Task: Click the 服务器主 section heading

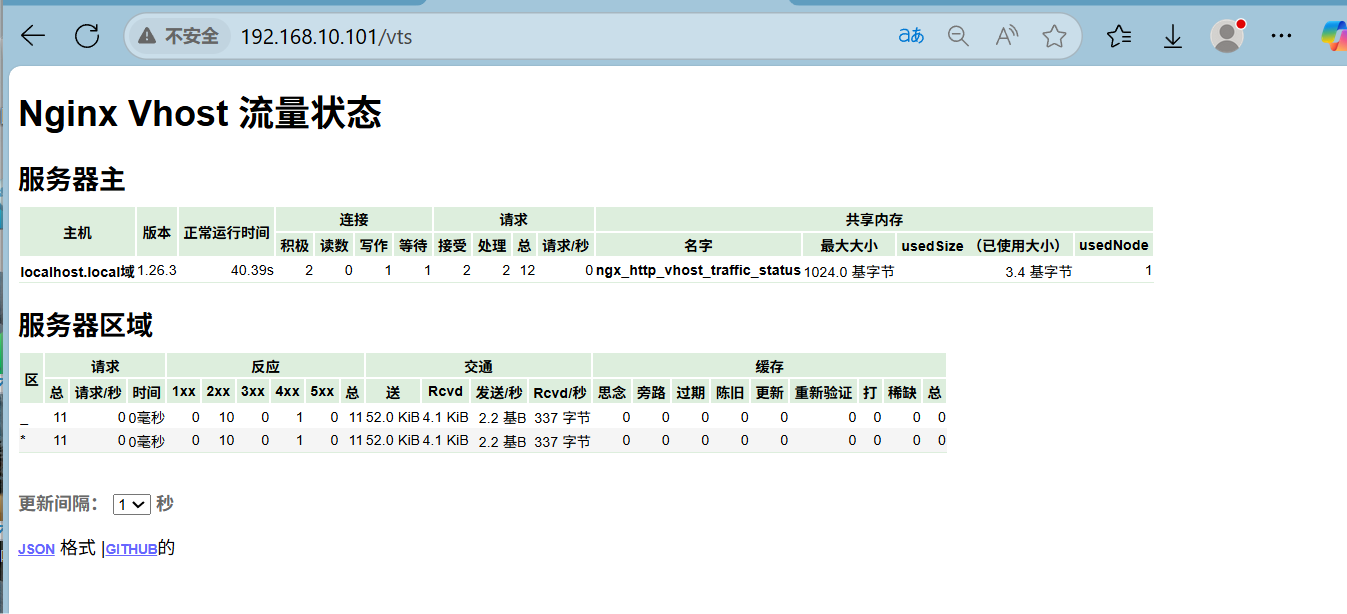Action: pos(72,180)
